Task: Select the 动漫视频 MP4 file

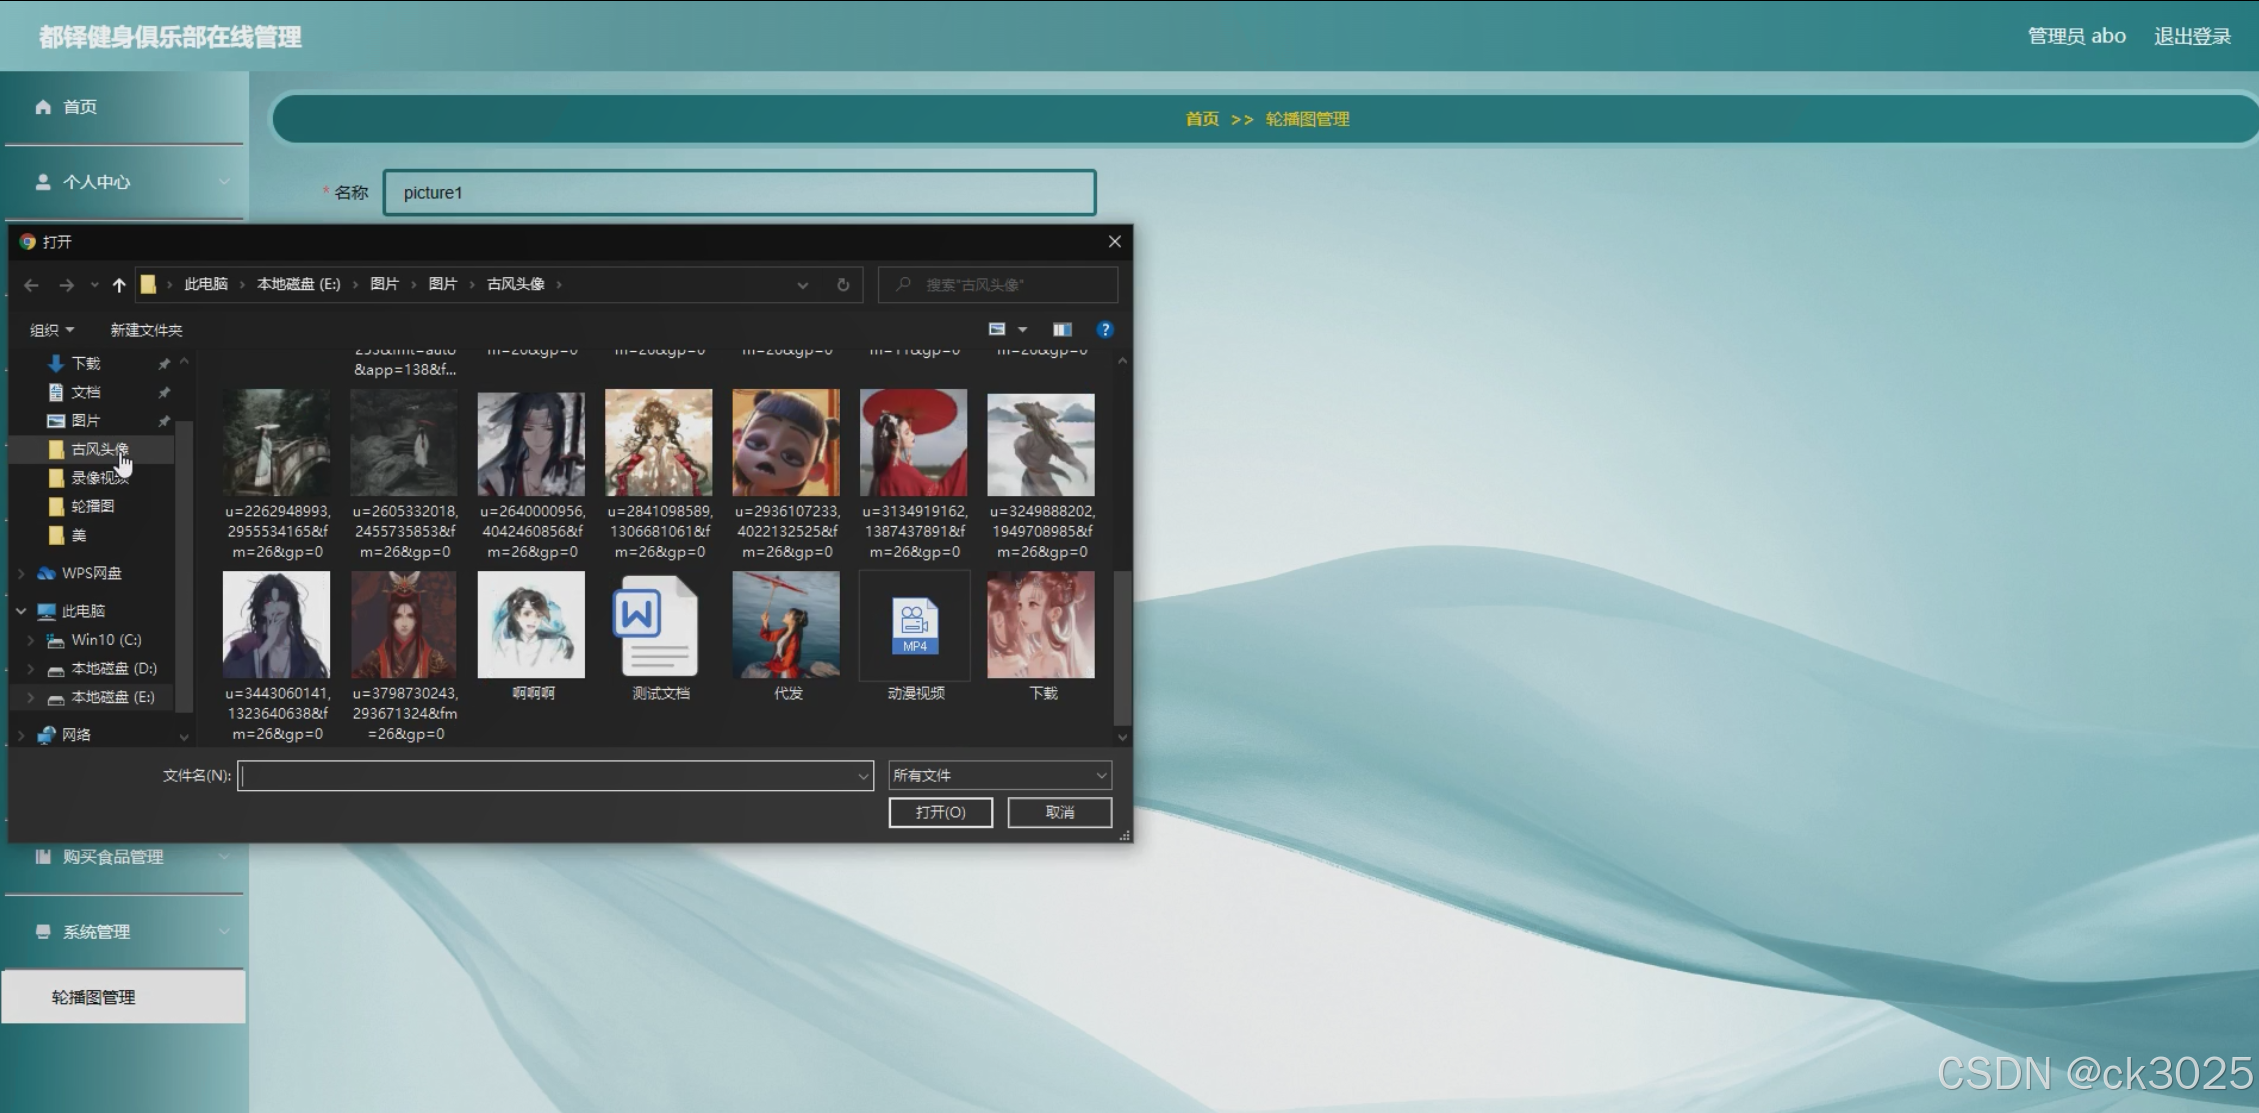Action: [x=914, y=627]
